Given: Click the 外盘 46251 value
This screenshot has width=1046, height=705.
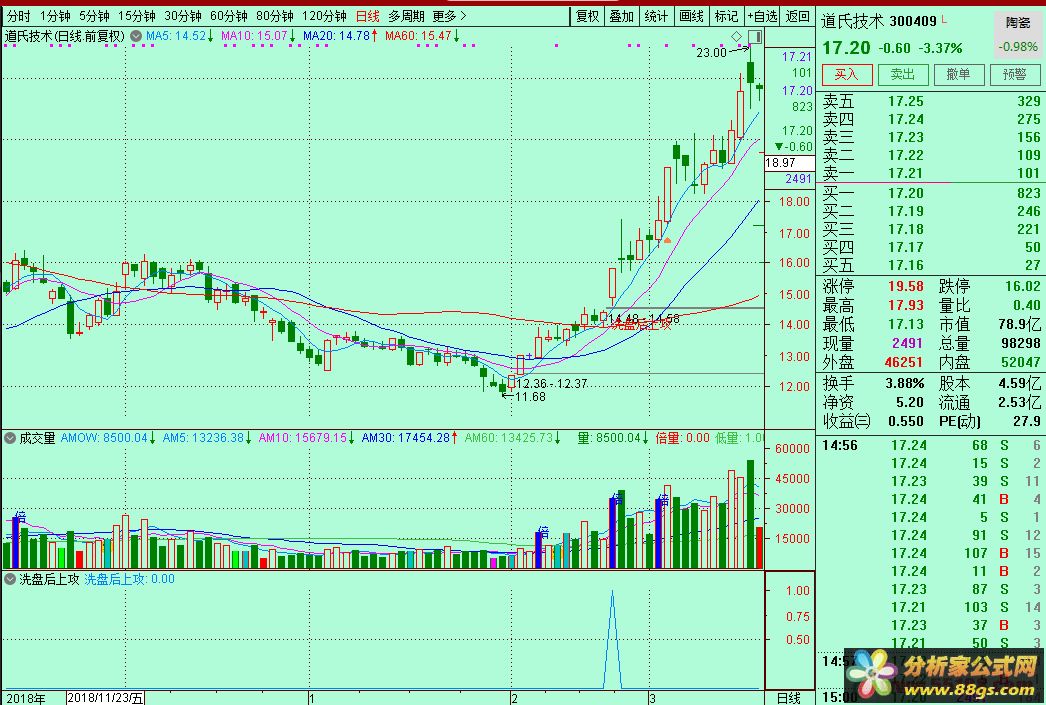Looking at the screenshot, I should click(x=903, y=362).
